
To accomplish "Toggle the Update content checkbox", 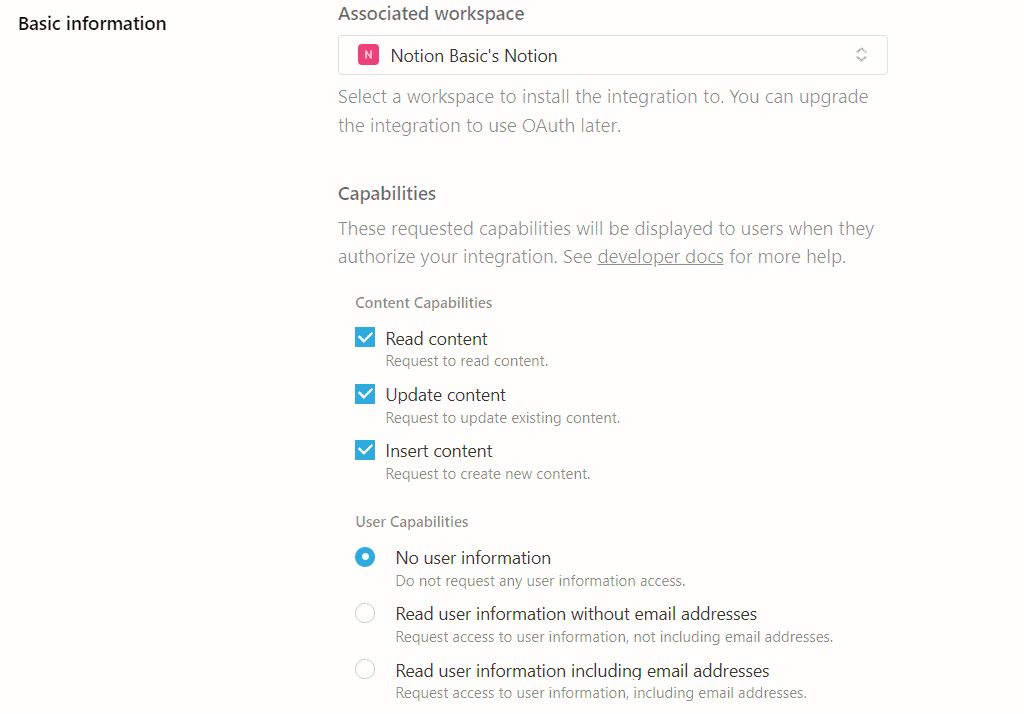I will tap(365, 394).
